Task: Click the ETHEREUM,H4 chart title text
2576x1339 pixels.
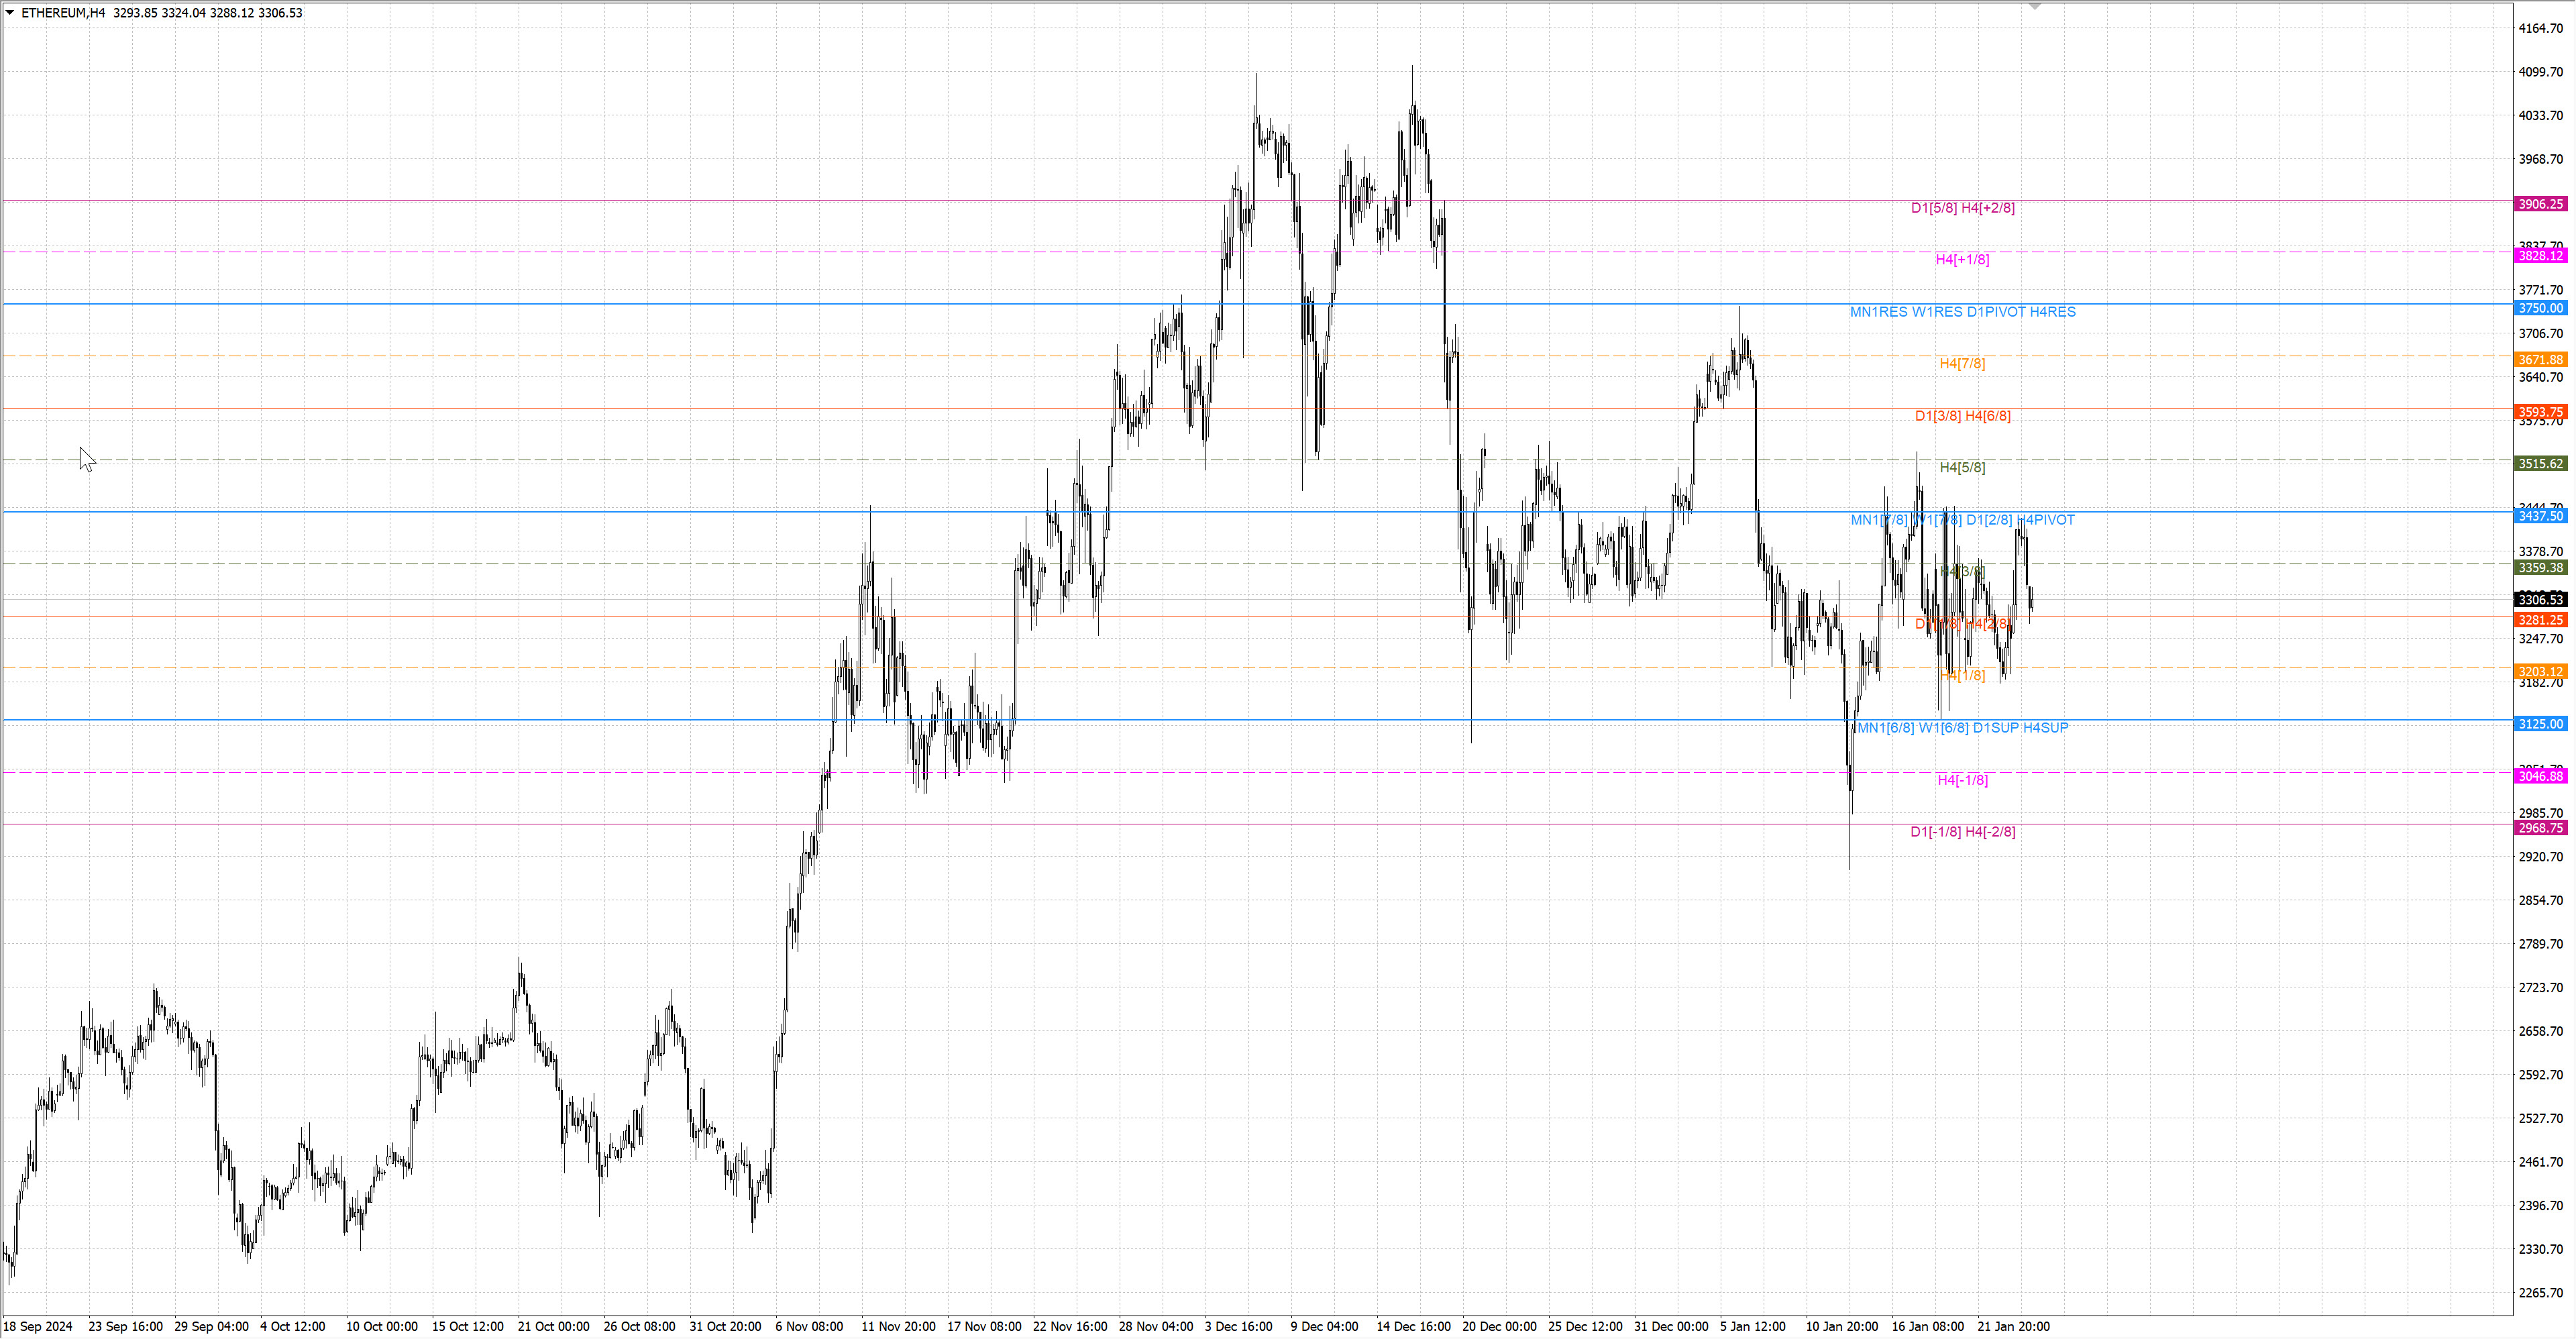Action: pyautogui.click(x=63, y=13)
